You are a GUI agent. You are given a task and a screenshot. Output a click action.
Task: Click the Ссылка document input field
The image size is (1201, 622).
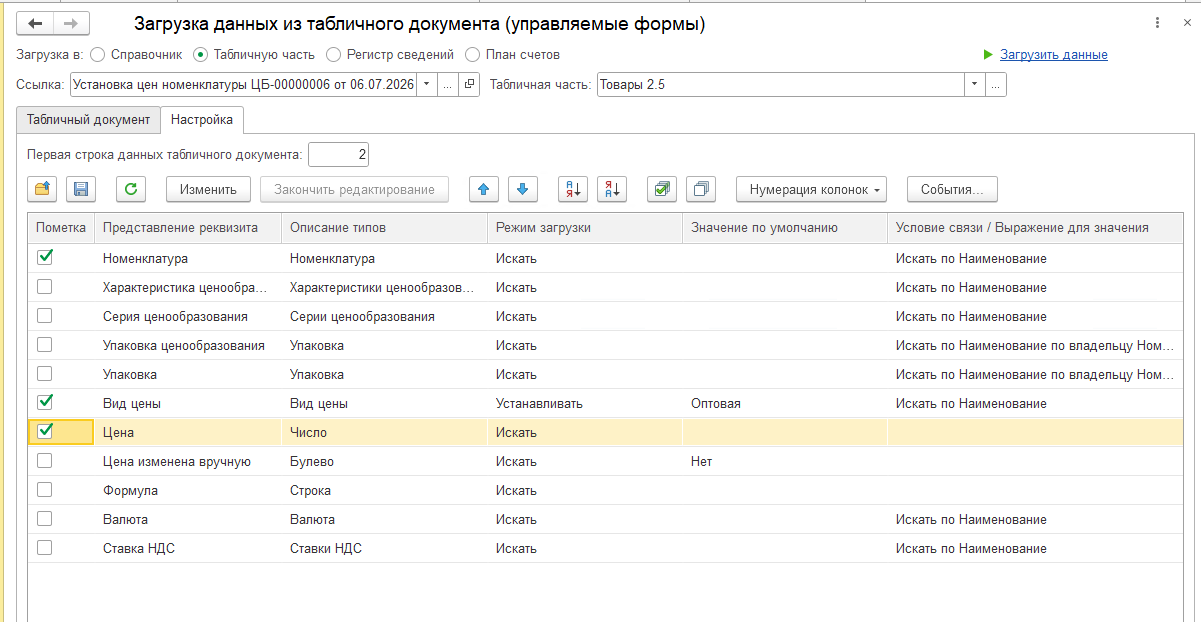coord(244,85)
